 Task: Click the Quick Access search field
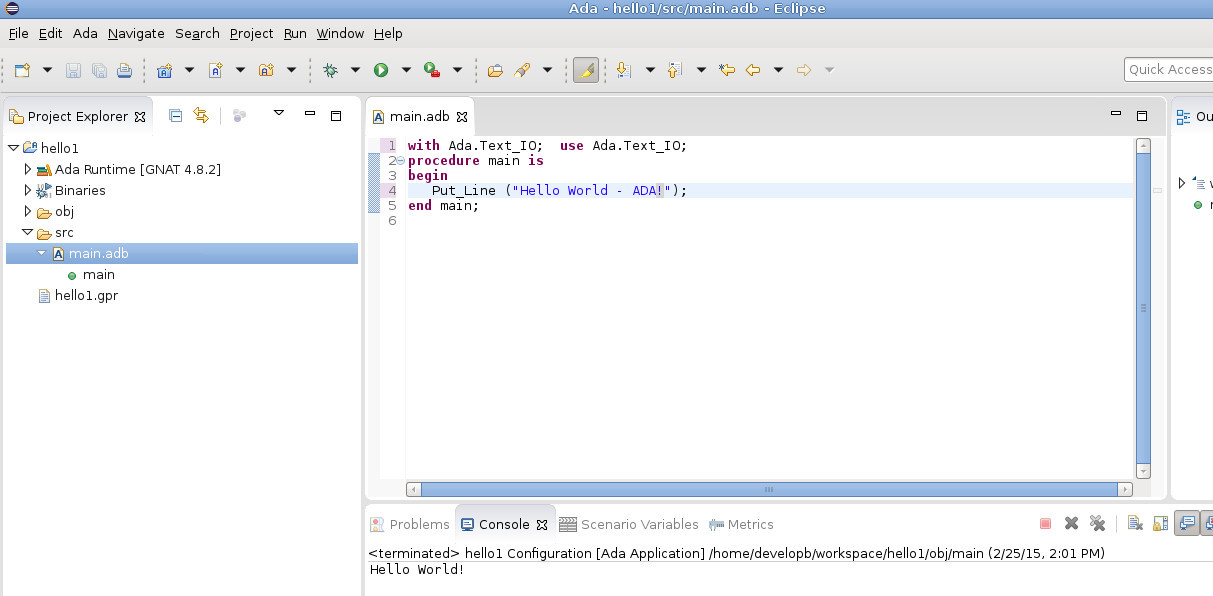pyautogui.click(x=1168, y=69)
